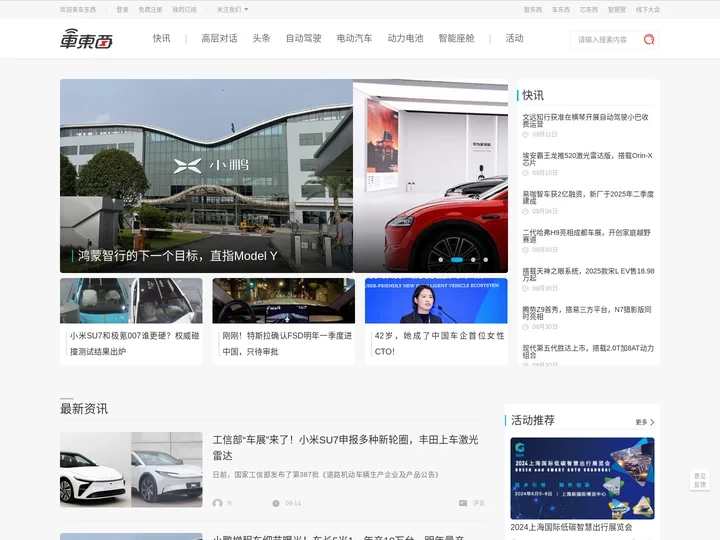Select the third carousel indicator dot
This screenshot has width=720, height=540.
473,259
